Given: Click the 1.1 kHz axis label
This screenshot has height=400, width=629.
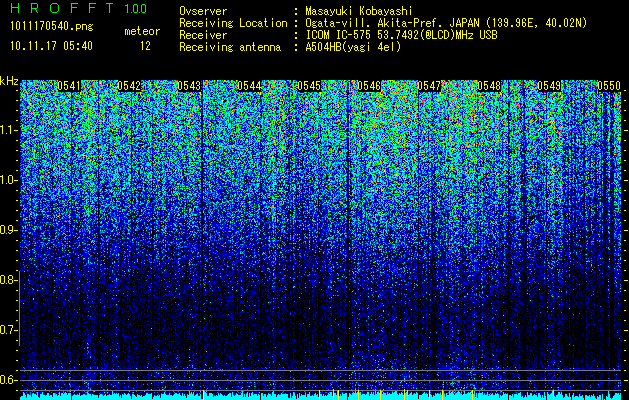Looking at the screenshot, I should point(7,130).
